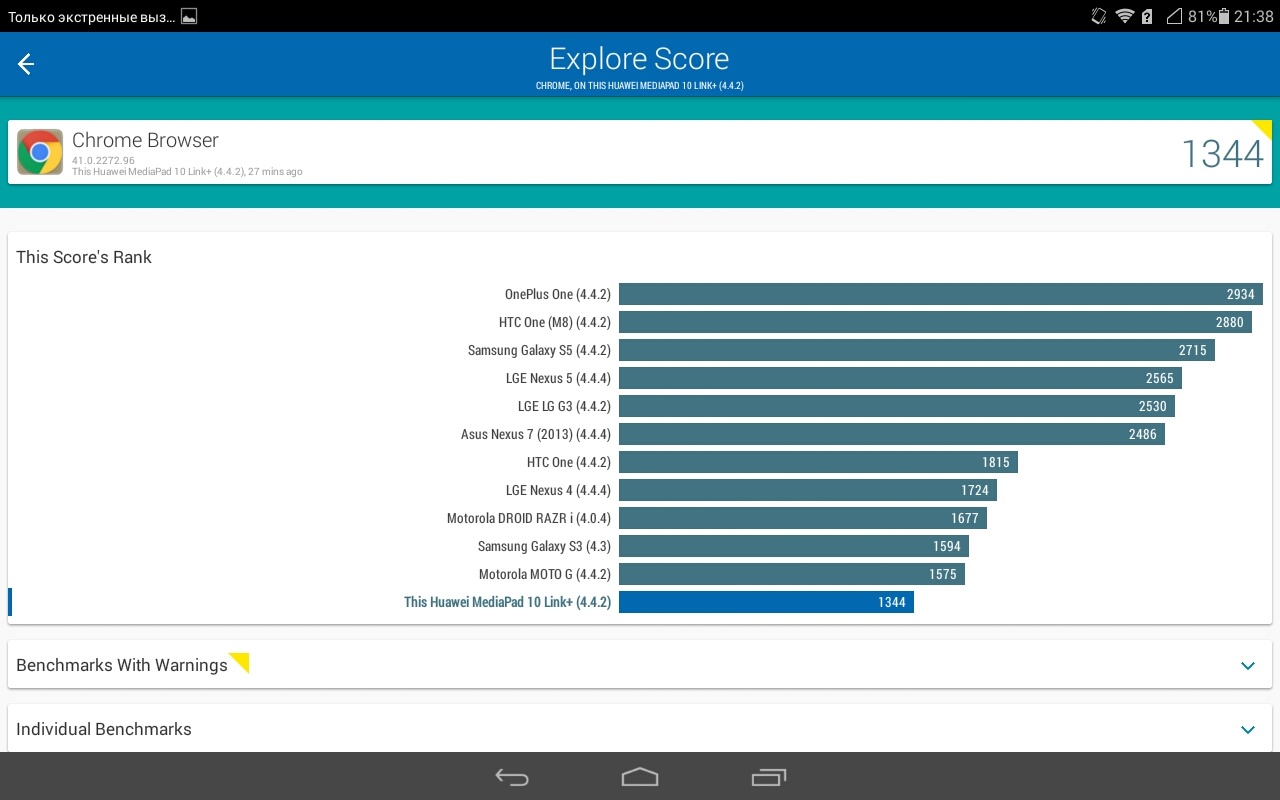1280x800 pixels.
Task: Tap the Wi-Fi status bar icon
Action: pos(1125,16)
